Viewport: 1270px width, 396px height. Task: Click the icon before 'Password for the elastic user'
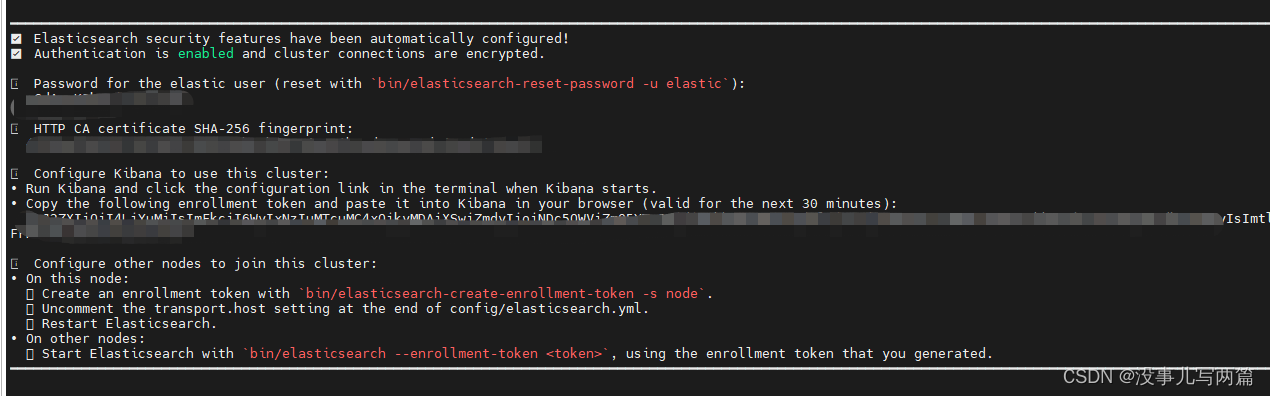point(15,84)
